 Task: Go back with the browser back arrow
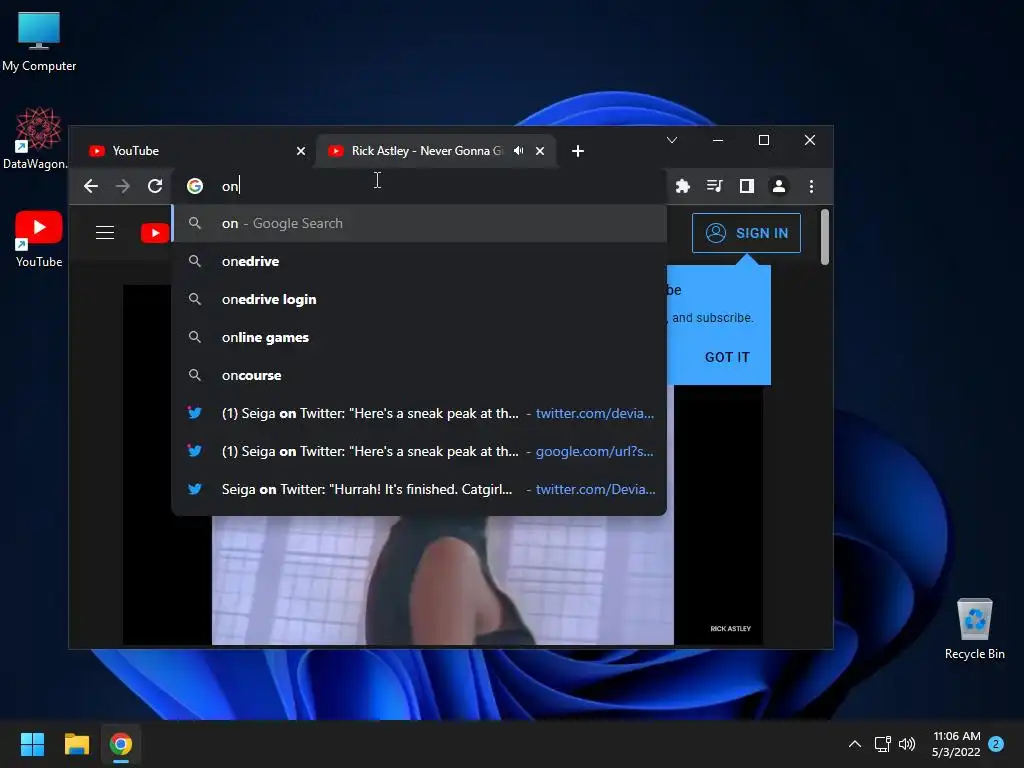point(91,186)
